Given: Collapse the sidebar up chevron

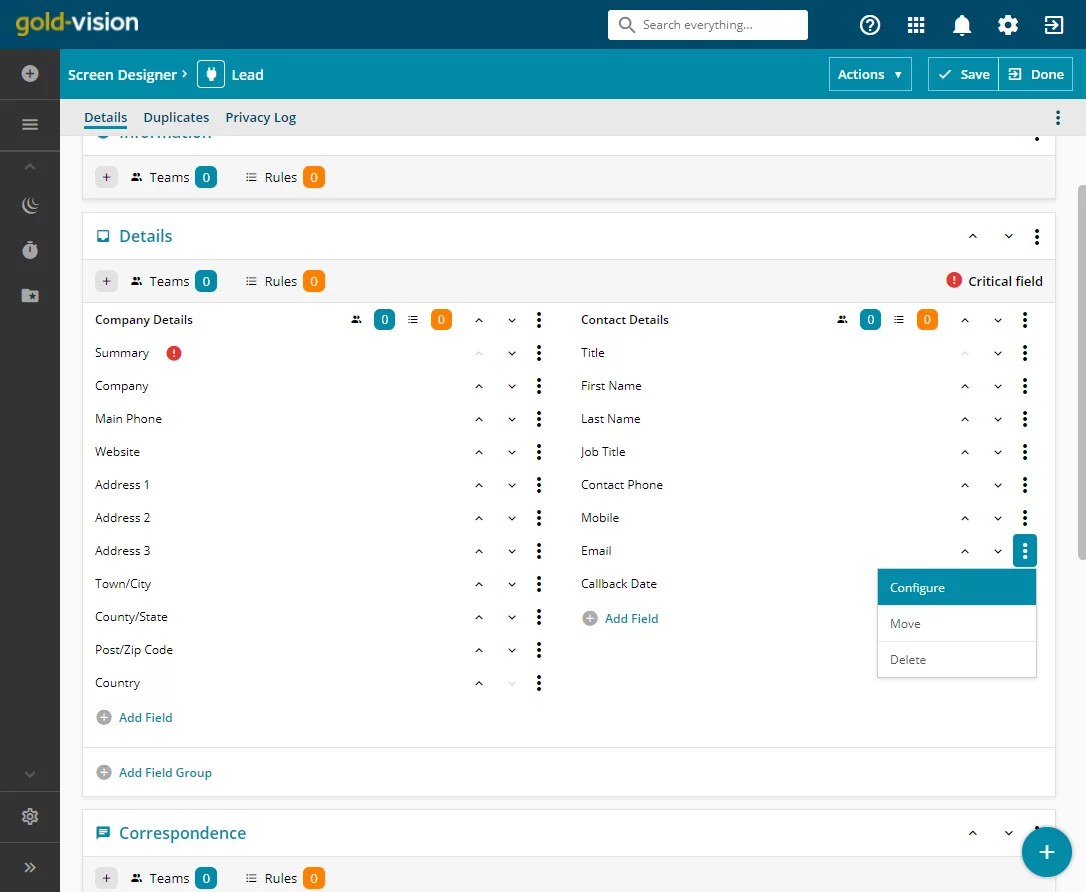Looking at the screenshot, I should coord(30,167).
